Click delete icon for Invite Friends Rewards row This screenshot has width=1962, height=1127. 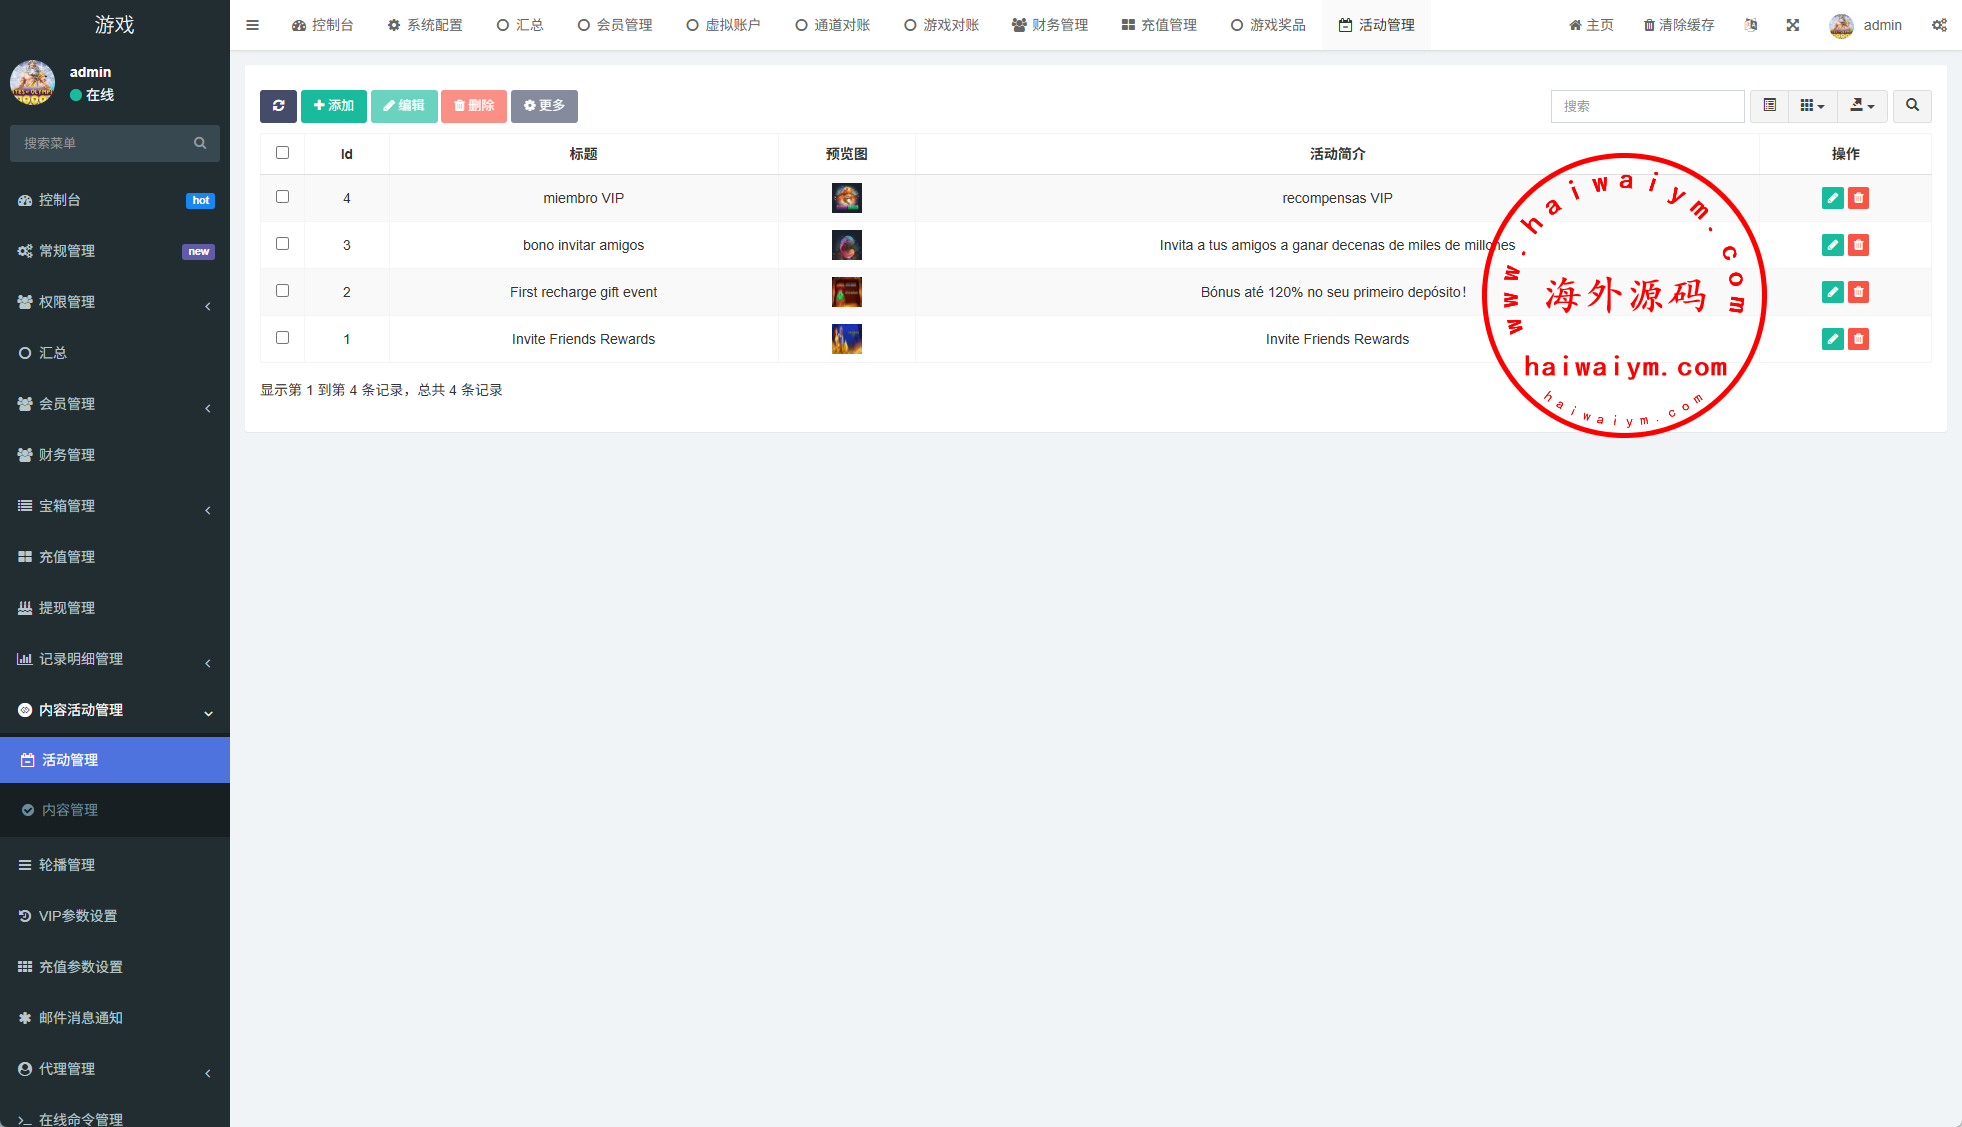[x=1858, y=339]
